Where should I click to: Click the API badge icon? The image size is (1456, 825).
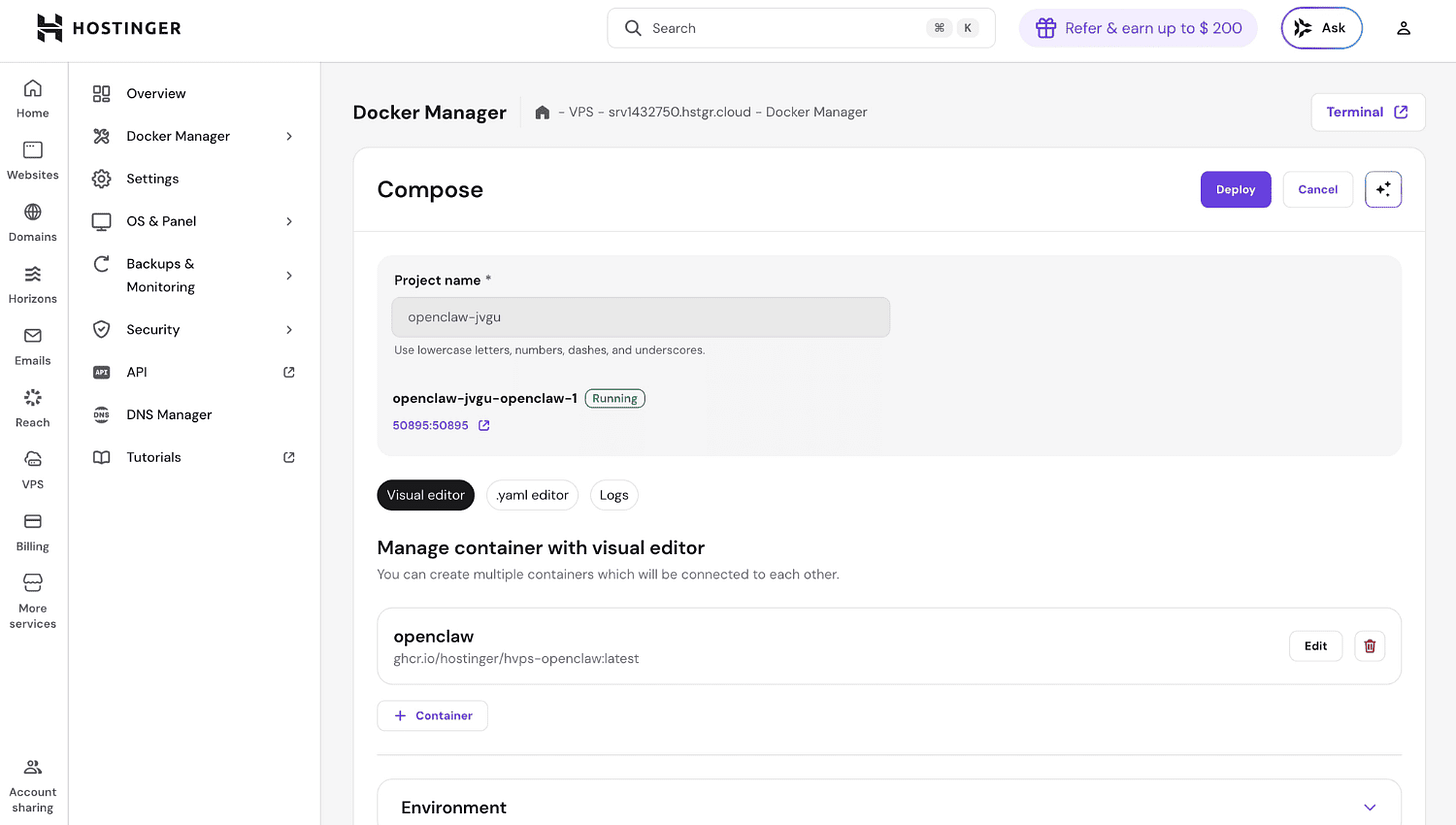(101, 372)
